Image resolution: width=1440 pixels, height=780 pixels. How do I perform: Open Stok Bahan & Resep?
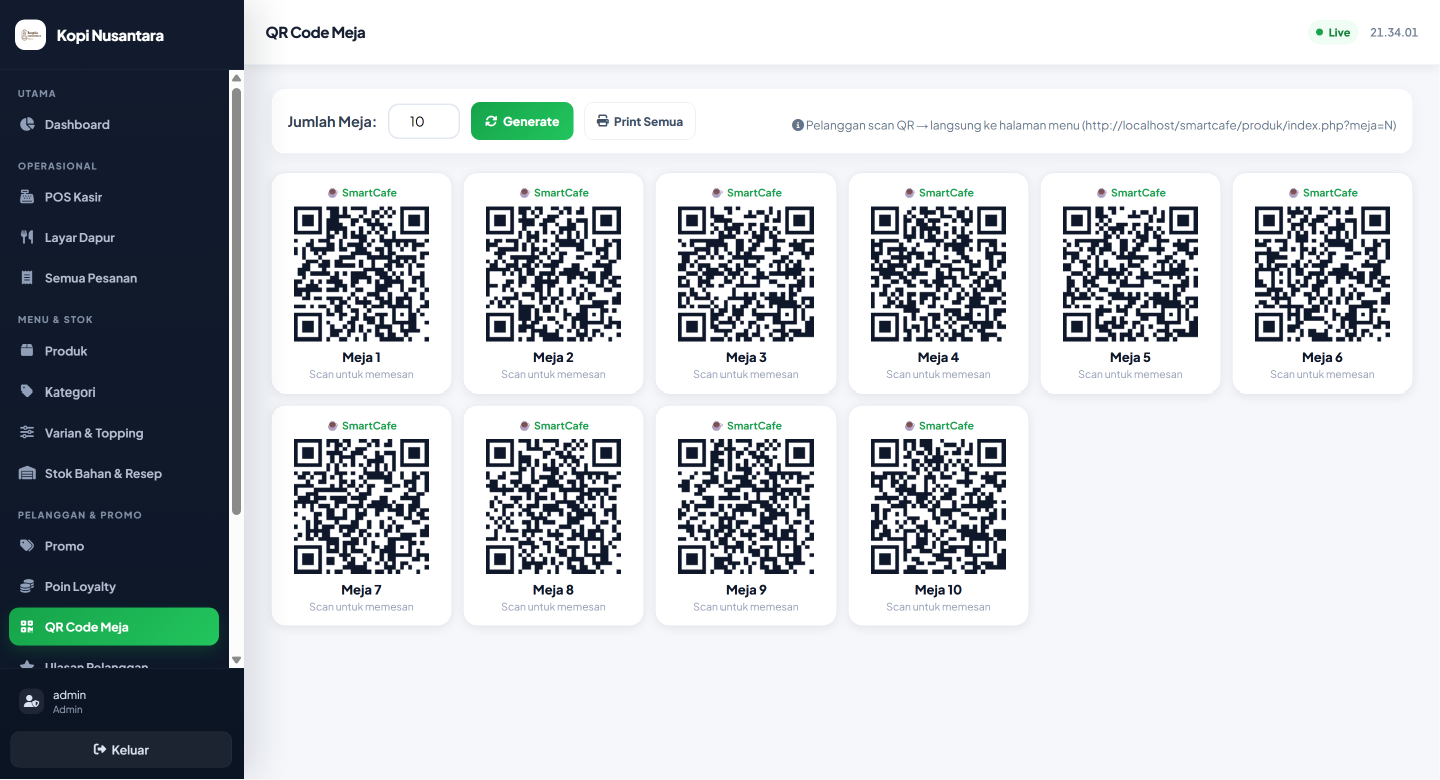tap(114, 474)
